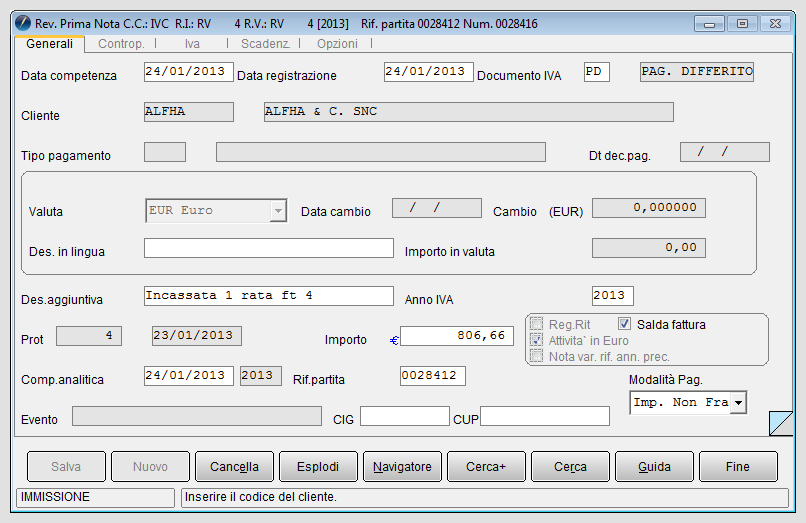The image size is (806, 523).
Task: Click the blue euro currency icon beside Importo
Action: point(394,340)
